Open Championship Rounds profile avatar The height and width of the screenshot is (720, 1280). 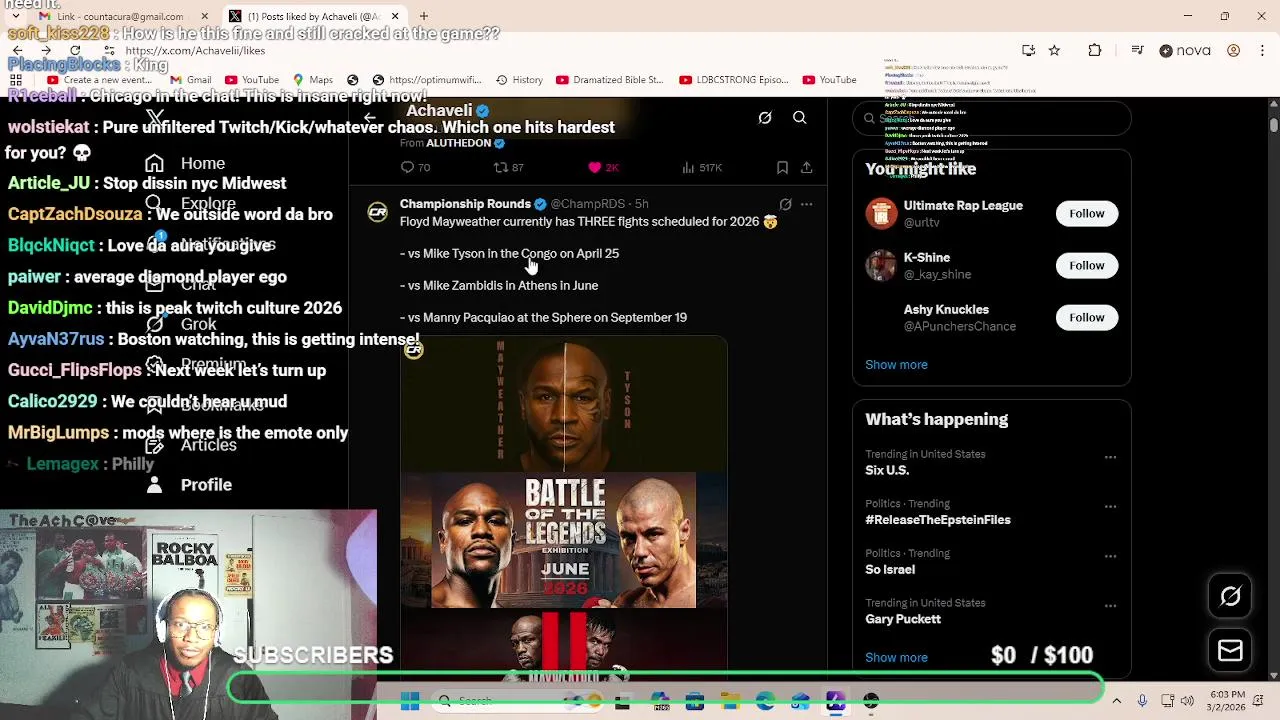pyautogui.click(x=377, y=212)
